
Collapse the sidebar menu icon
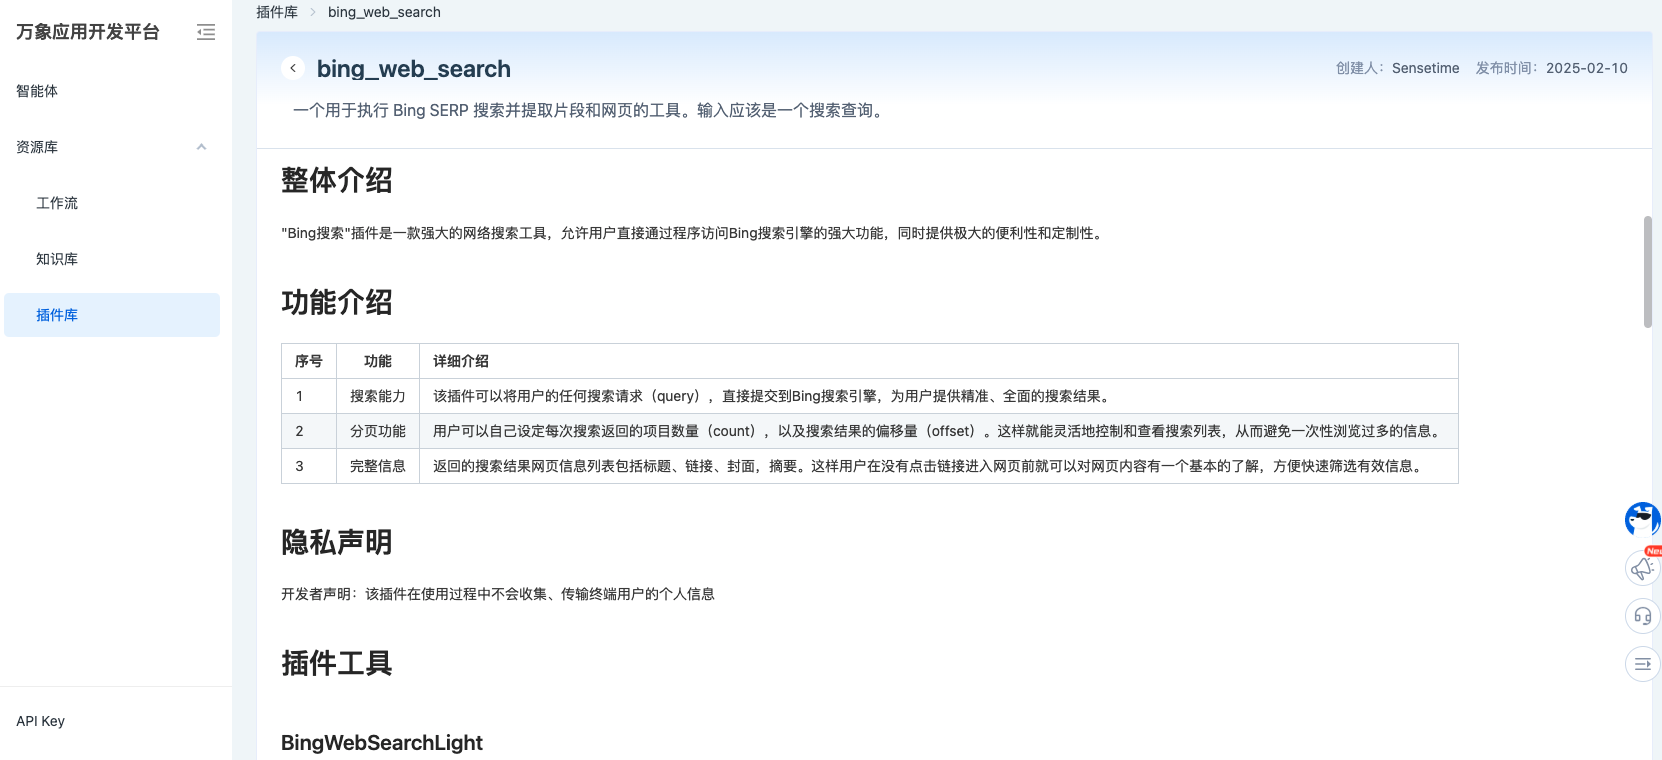206,32
